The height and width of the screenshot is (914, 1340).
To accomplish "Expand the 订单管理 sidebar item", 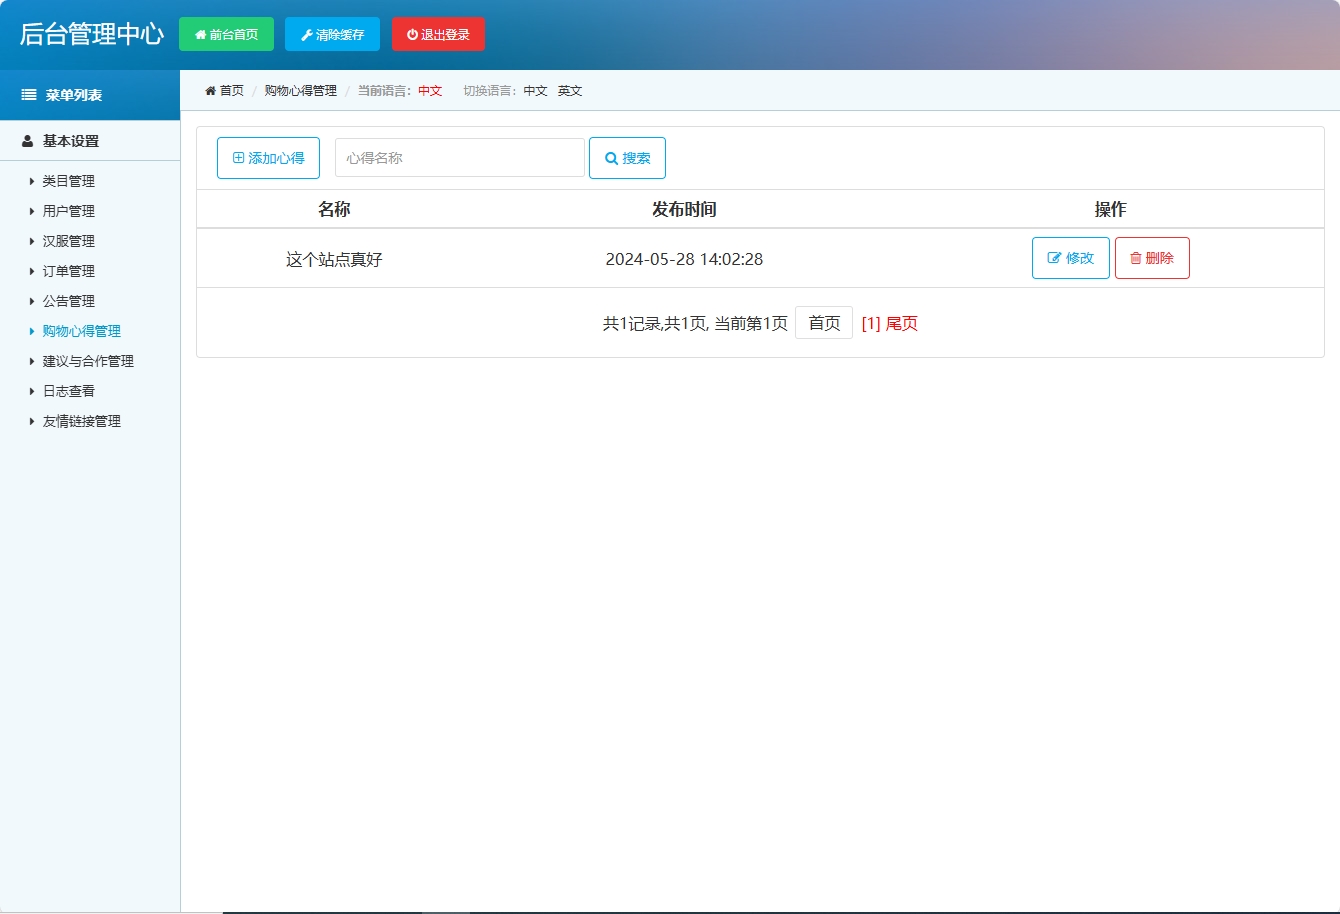I will (68, 271).
